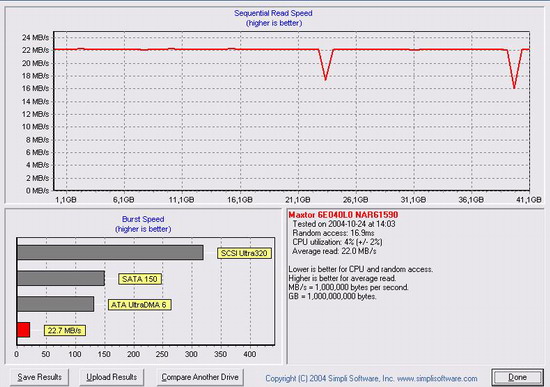Close the dialog with Done
The width and height of the screenshot is (550, 387).
(x=517, y=377)
